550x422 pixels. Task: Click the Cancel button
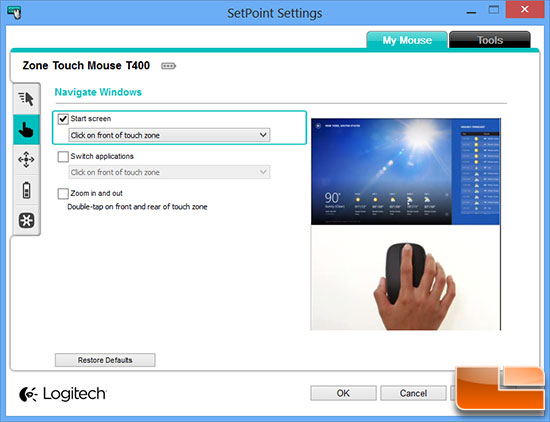click(413, 393)
